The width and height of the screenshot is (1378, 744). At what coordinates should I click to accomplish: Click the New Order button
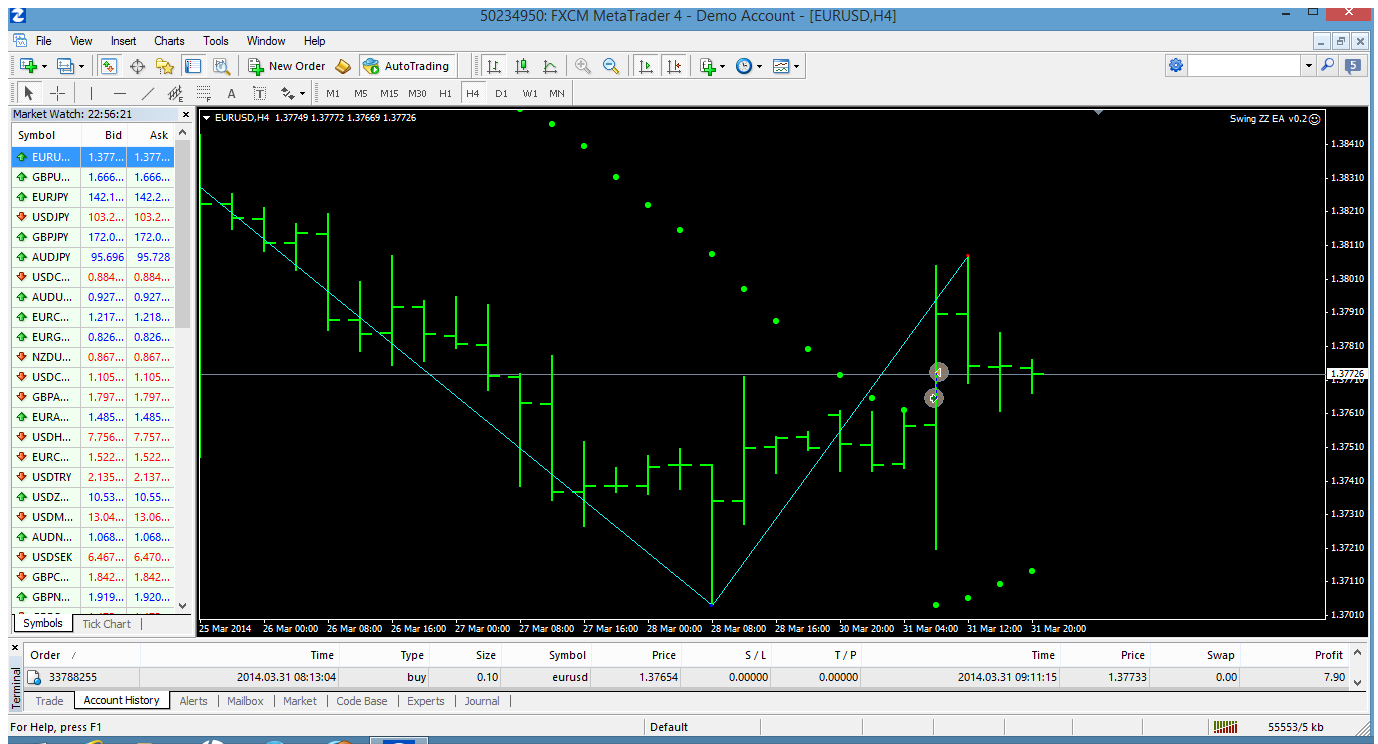(287, 66)
